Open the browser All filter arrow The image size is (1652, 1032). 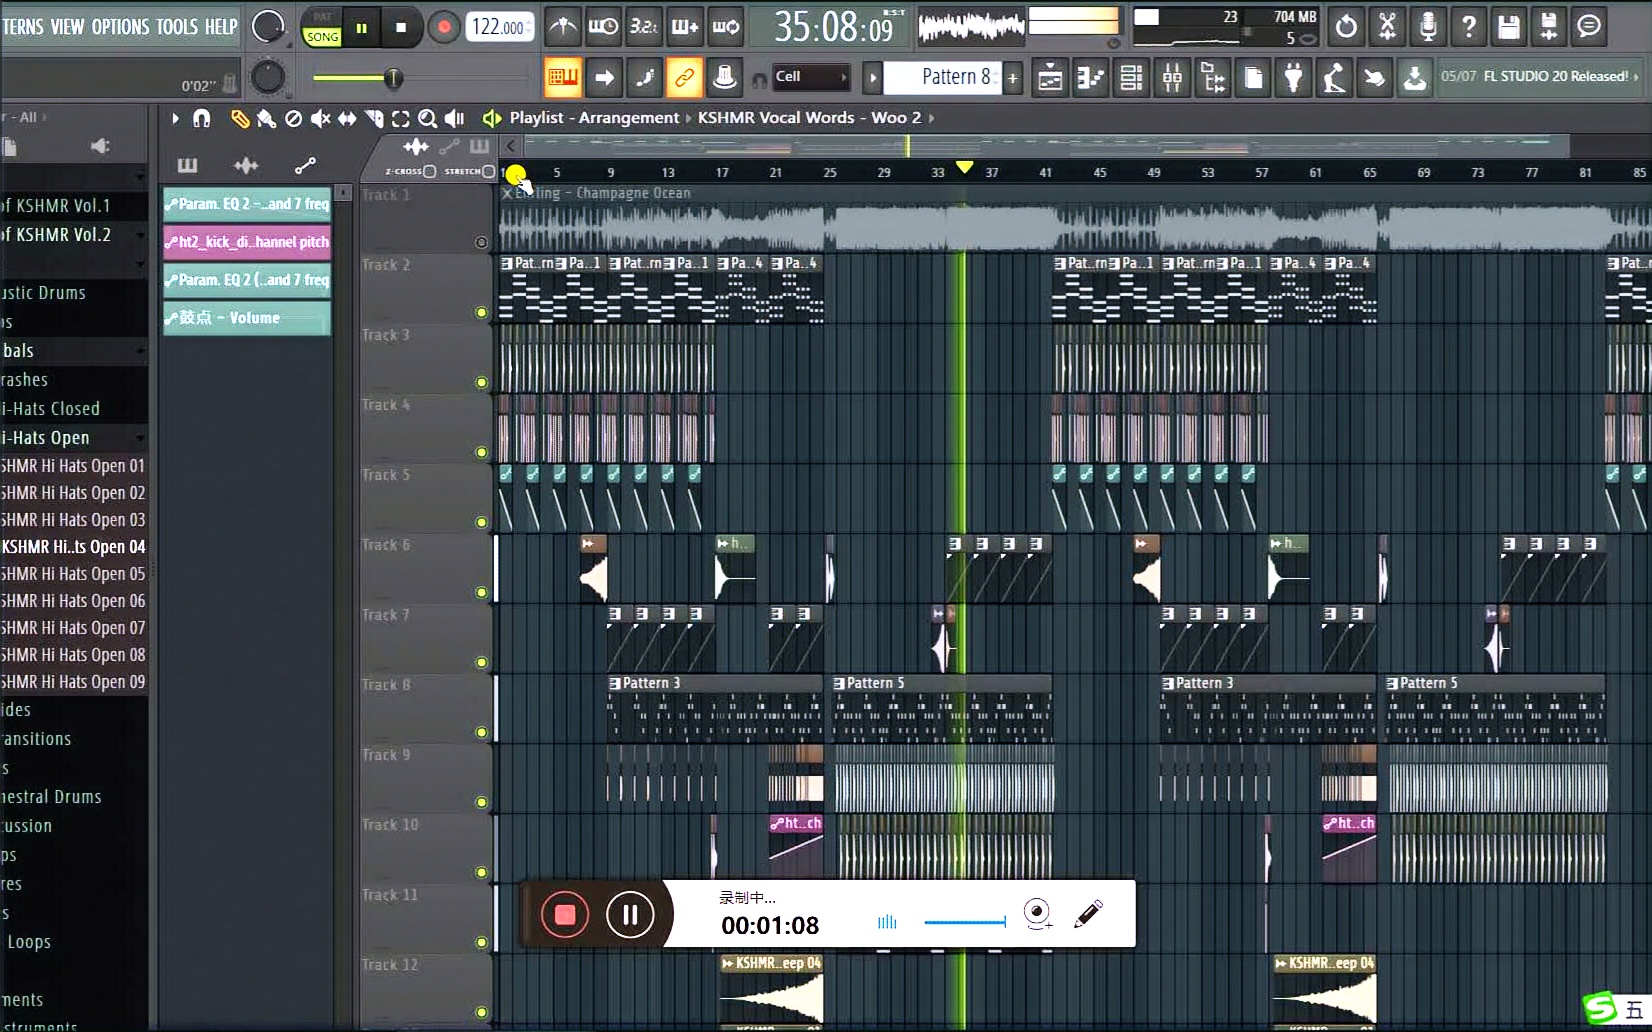(x=44, y=117)
